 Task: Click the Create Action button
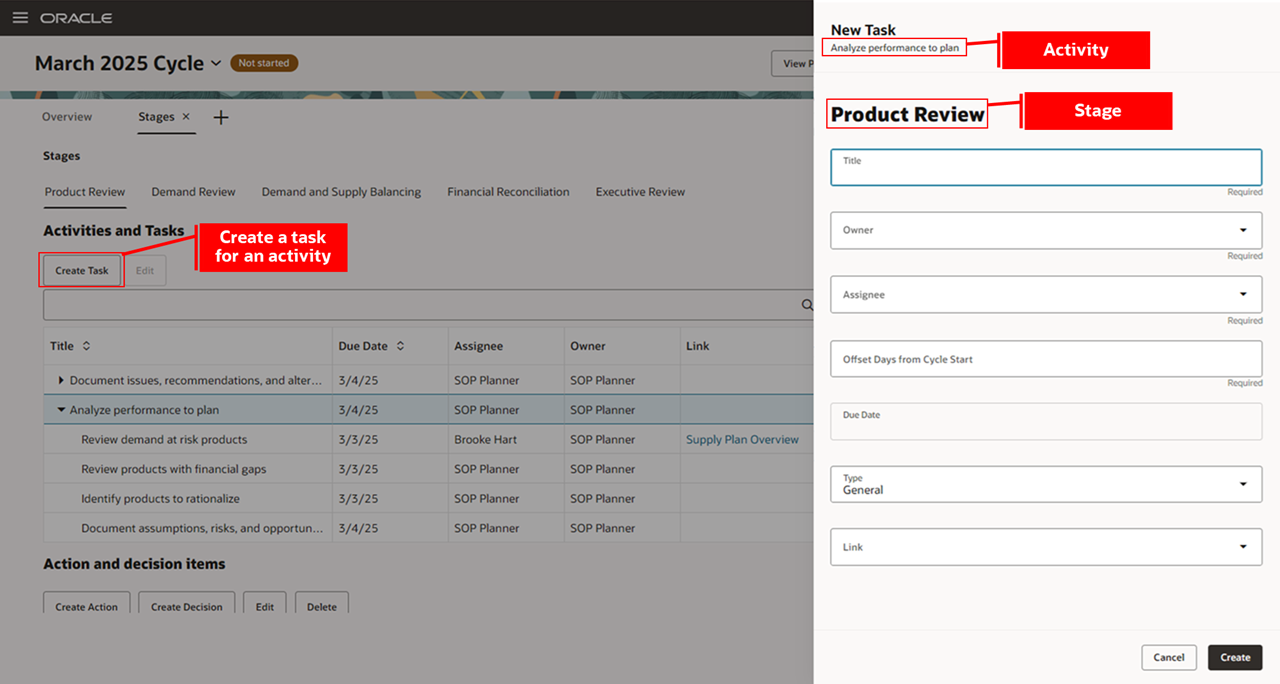(x=86, y=603)
